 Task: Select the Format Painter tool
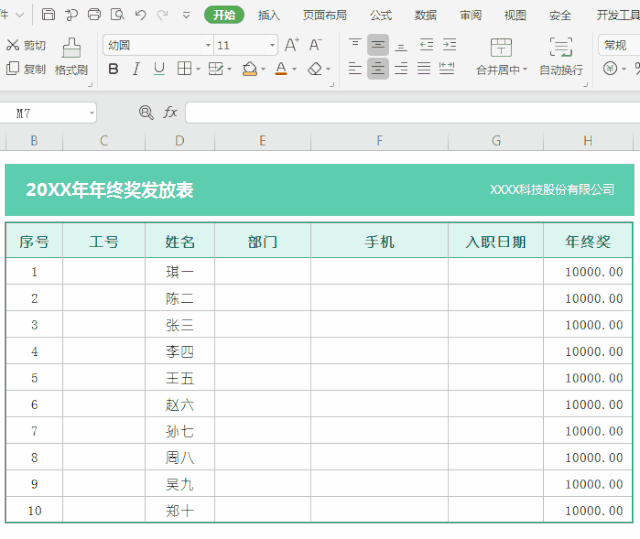pos(71,56)
